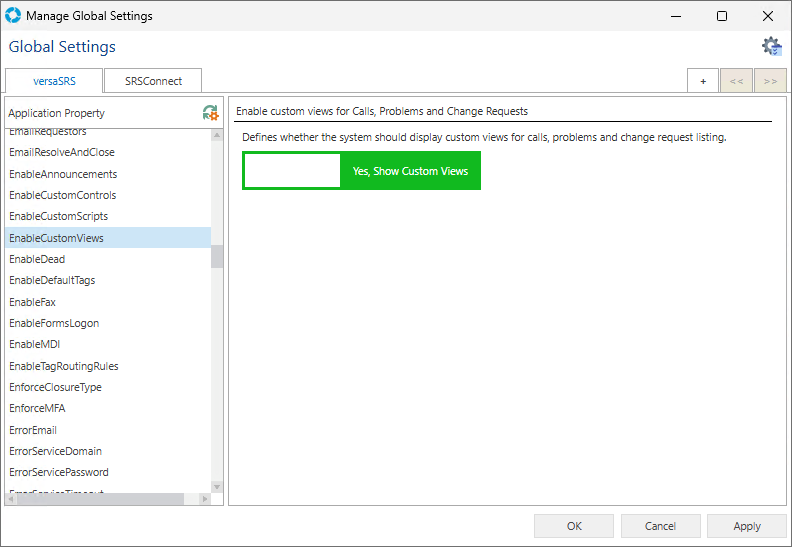Click OK to confirm settings
The image size is (792, 547).
[x=574, y=526]
